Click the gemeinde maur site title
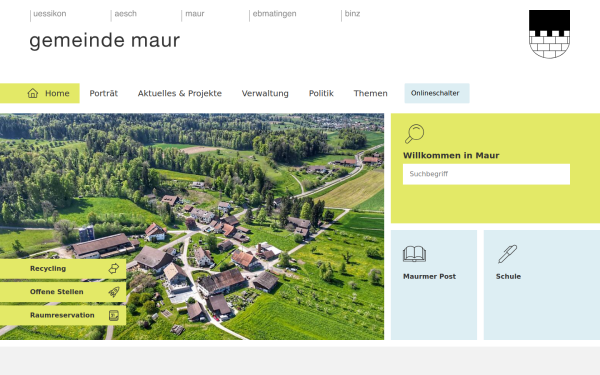 click(x=104, y=41)
